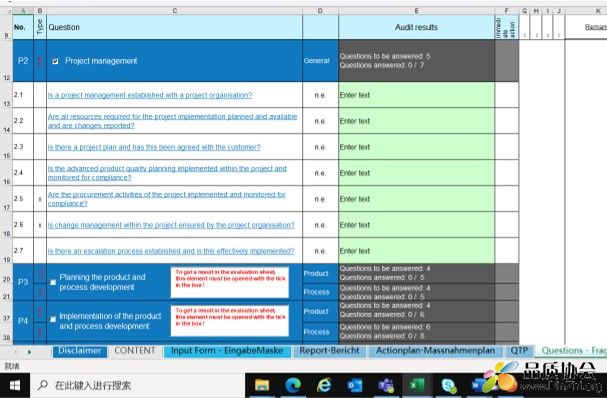Click the 'No.' header cell

tap(23, 27)
